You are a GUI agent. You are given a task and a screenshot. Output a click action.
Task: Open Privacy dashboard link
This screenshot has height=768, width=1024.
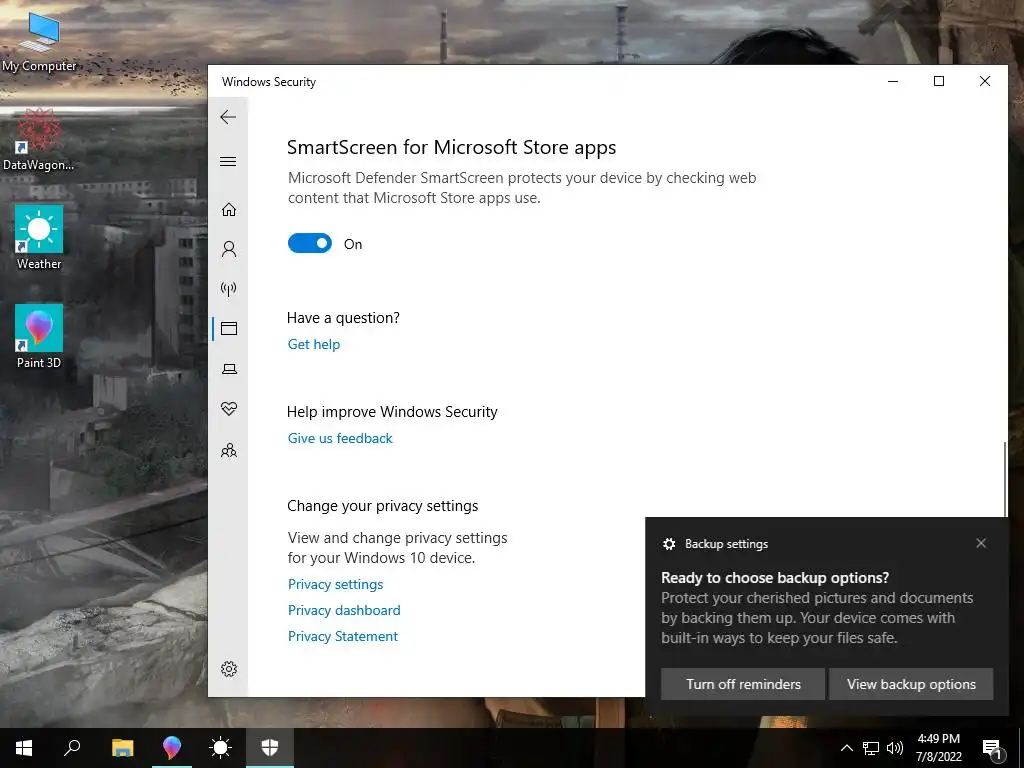[x=344, y=611]
